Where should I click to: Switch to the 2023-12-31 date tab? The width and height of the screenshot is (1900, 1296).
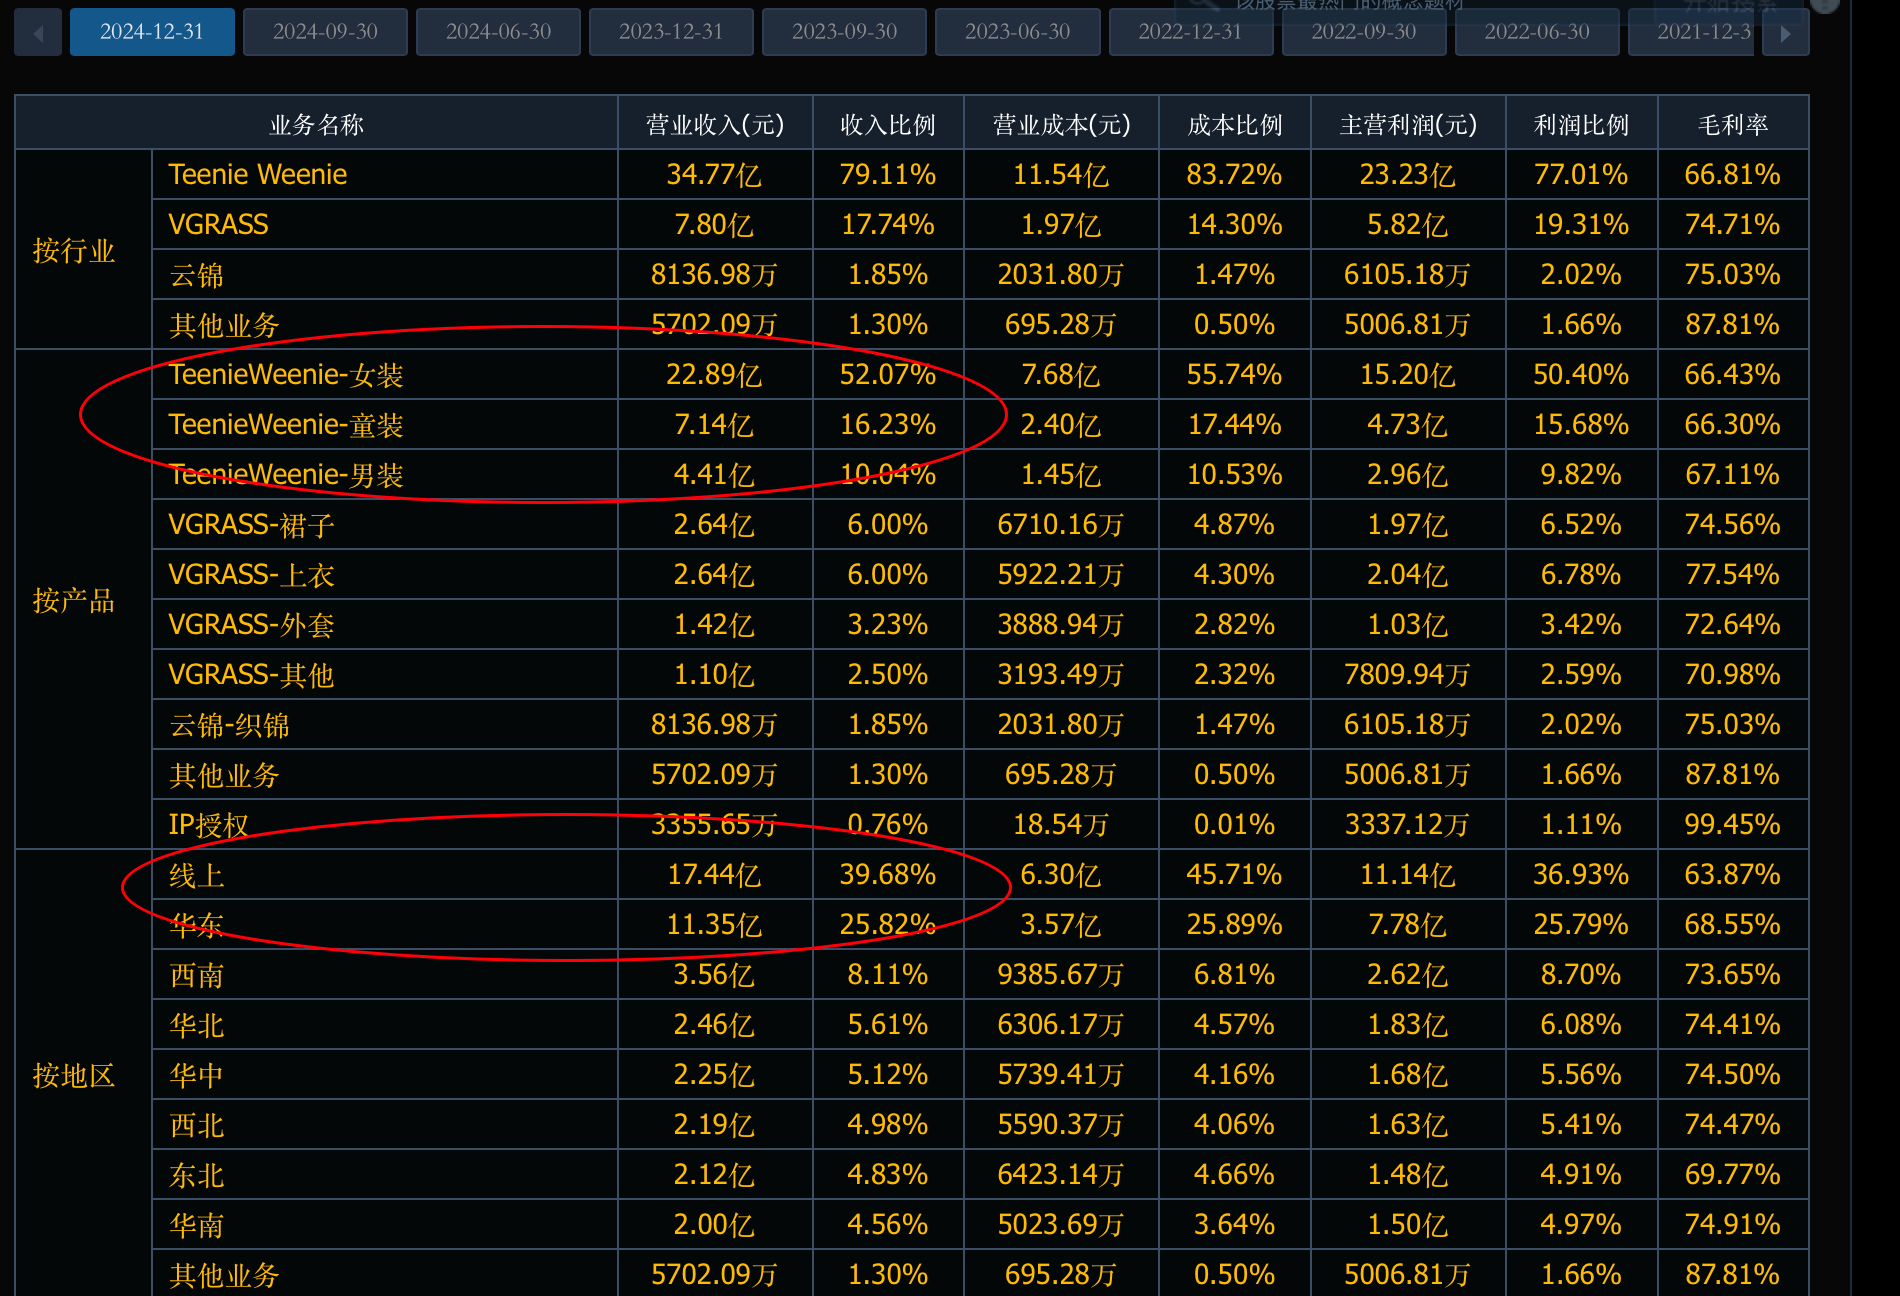[x=671, y=32]
